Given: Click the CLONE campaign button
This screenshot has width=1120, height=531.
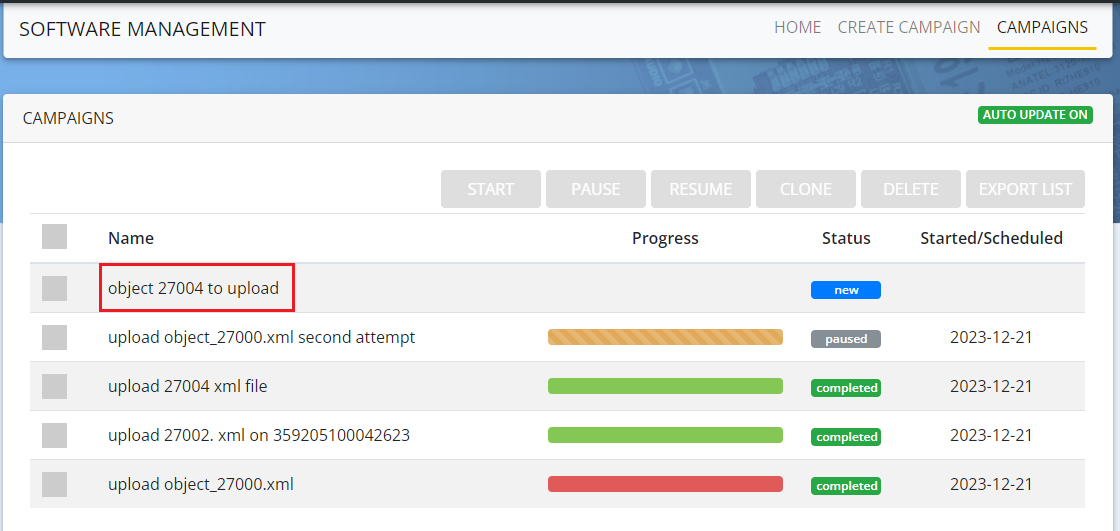Looking at the screenshot, I should point(806,189).
